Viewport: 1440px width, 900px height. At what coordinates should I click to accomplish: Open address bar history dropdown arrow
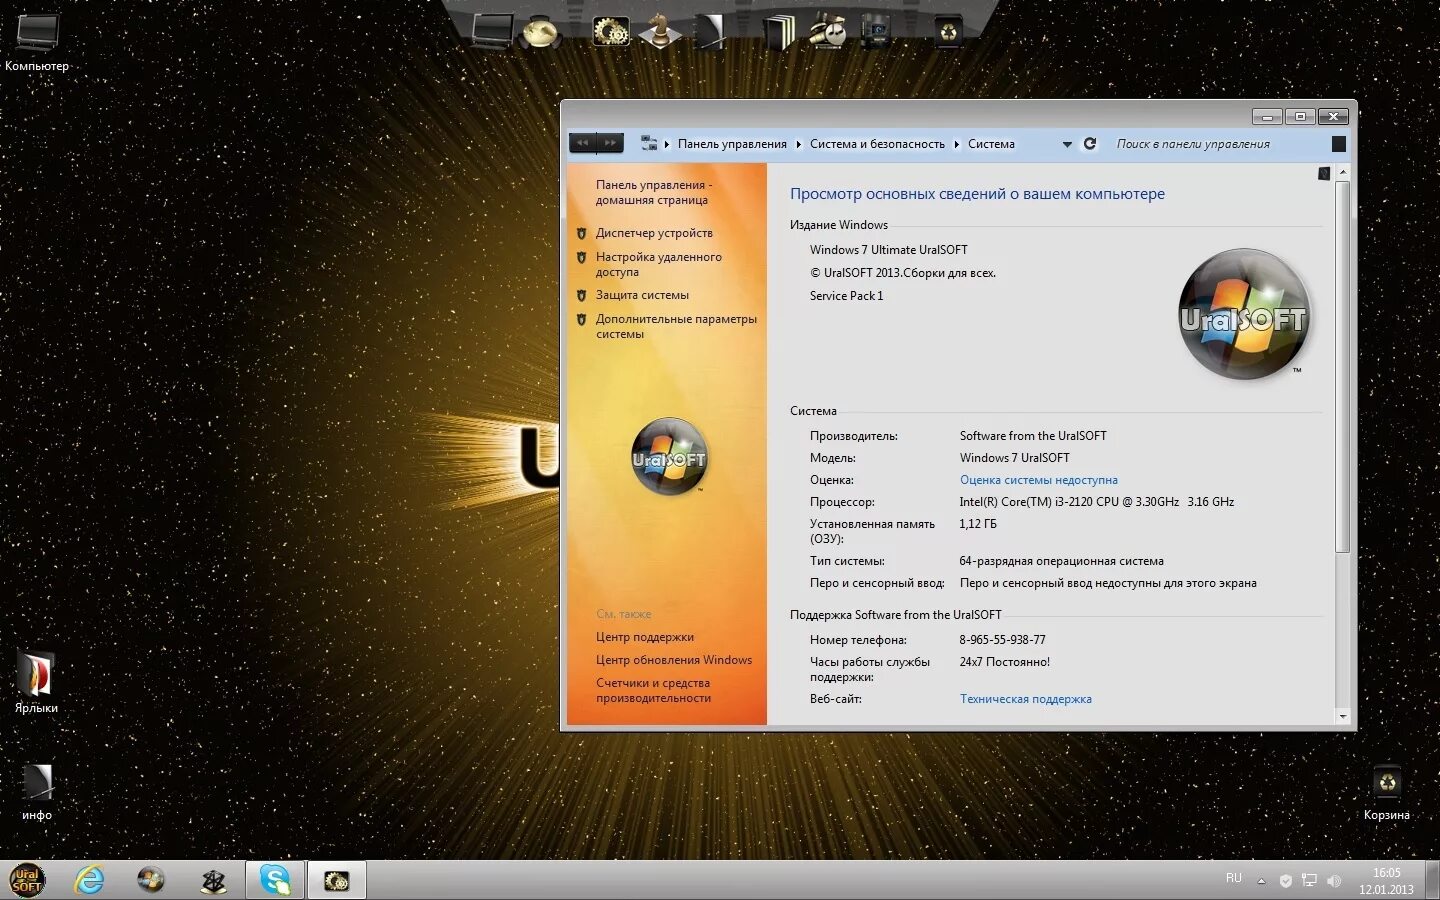pyautogui.click(x=1067, y=144)
